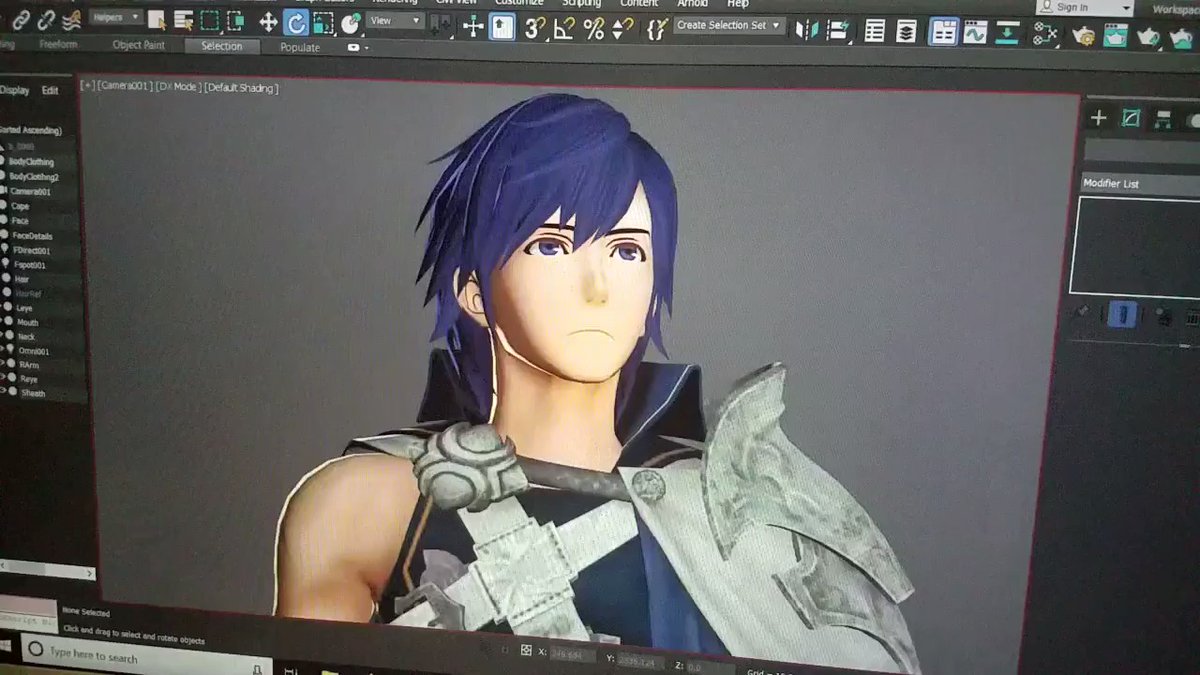Toggle Window/Crossing selection mode
This screenshot has height=675, width=1200.
[235, 20]
